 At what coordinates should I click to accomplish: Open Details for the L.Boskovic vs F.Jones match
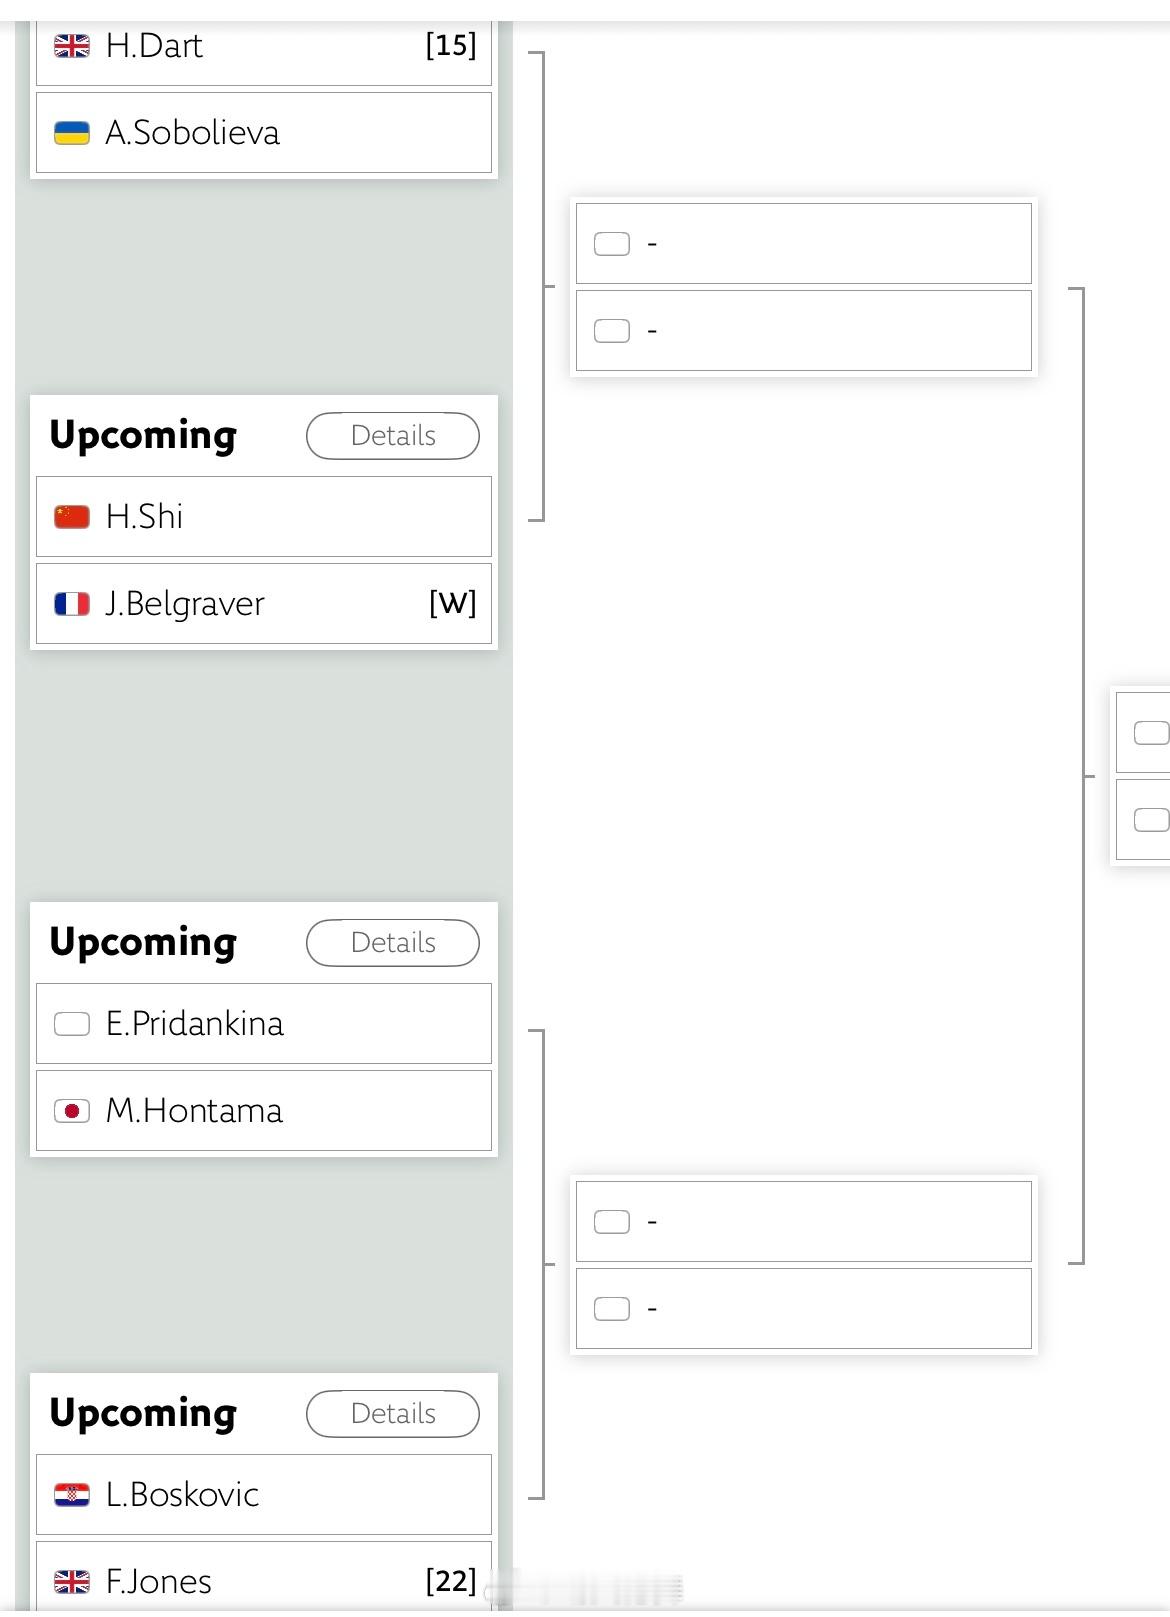click(x=393, y=1414)
